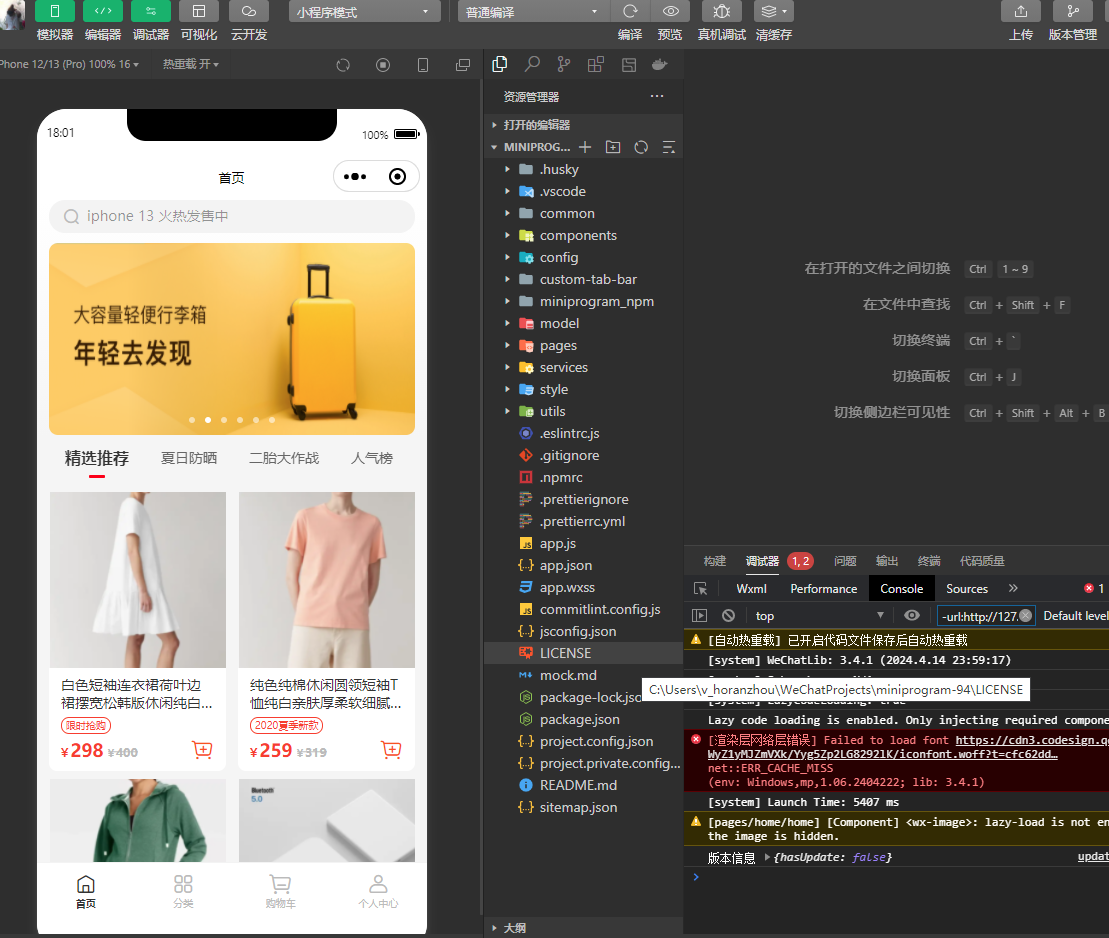Viewport: 1109px width, 938px height.
Task: Open cloud development (云开发)
Action: [249, 11]
